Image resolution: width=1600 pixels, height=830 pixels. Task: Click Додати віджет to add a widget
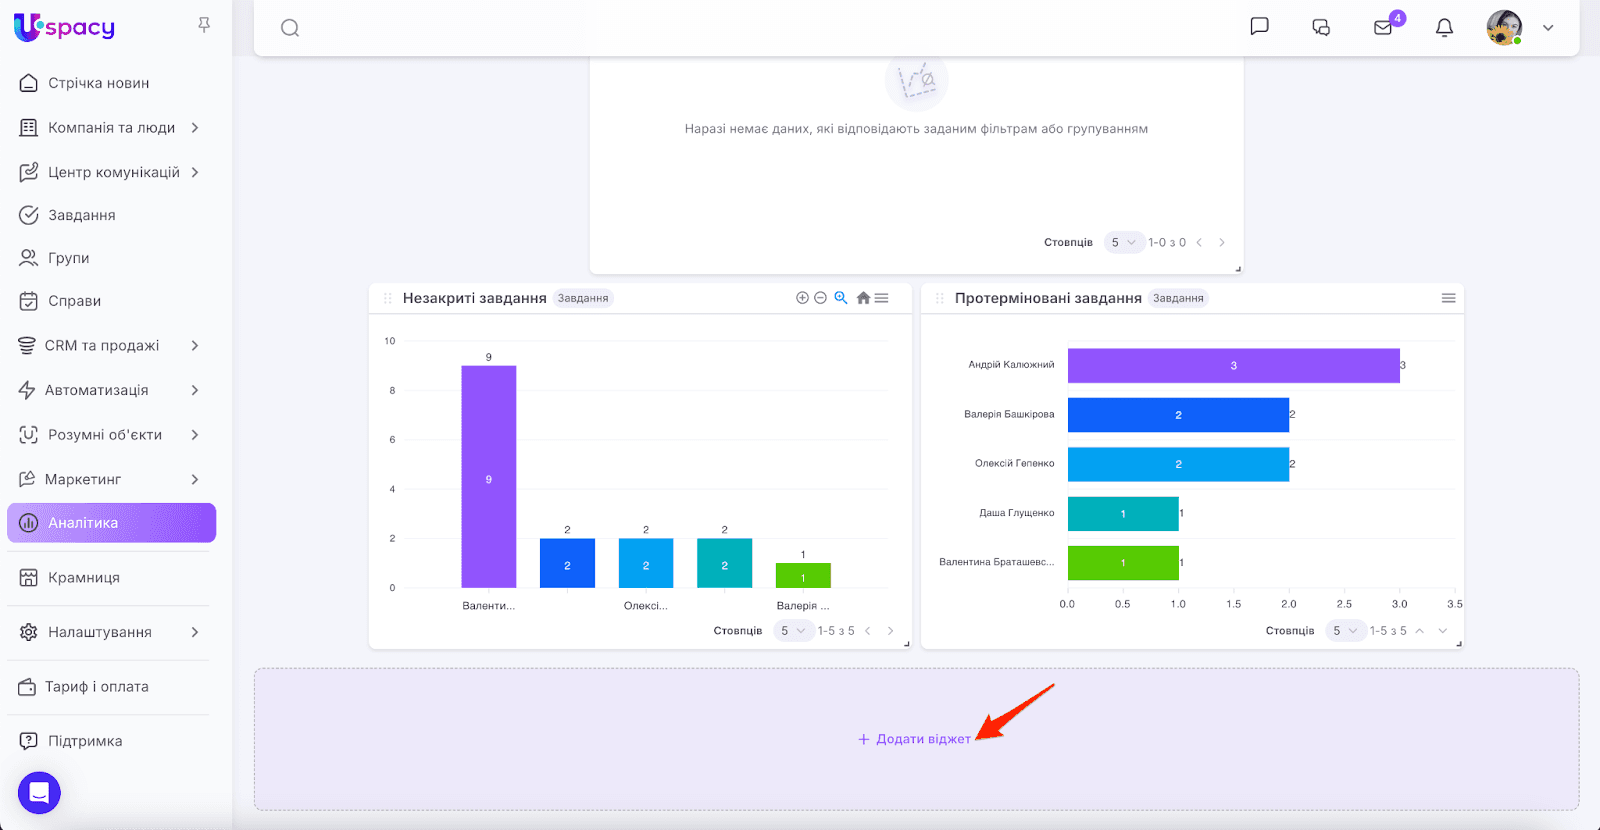(x=914, y=739)
